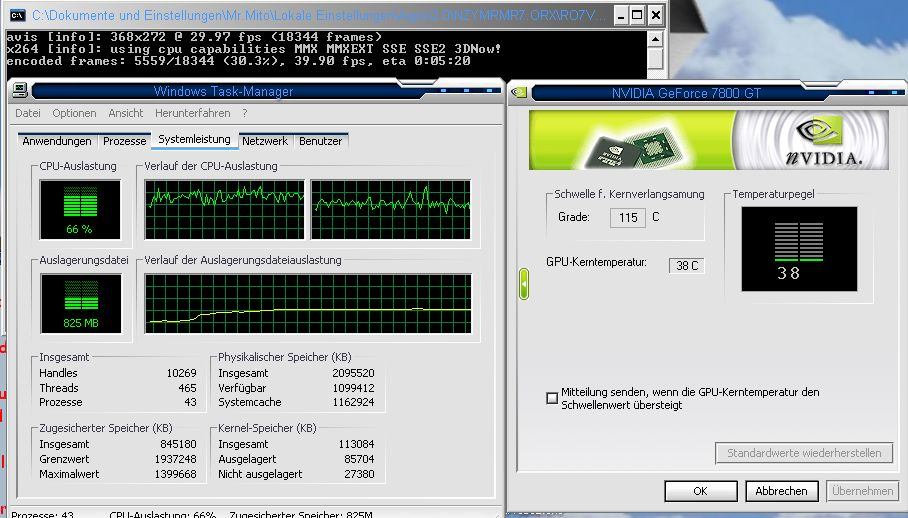
Task: Open the Ansicht menu
Action: click(x=126, y=113)
